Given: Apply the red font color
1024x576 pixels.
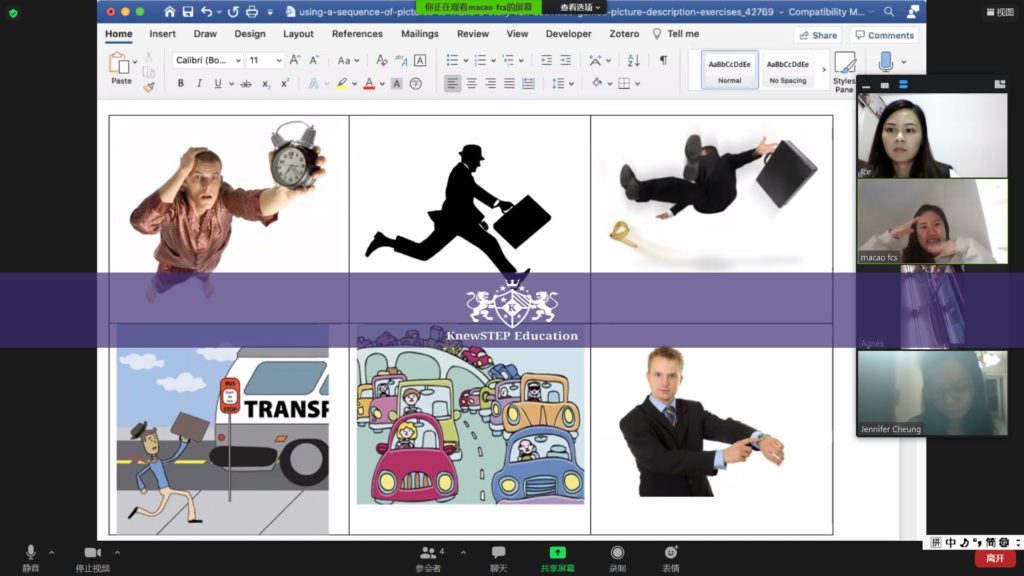Looking at the screenshot, I should [x=369, y=84].
